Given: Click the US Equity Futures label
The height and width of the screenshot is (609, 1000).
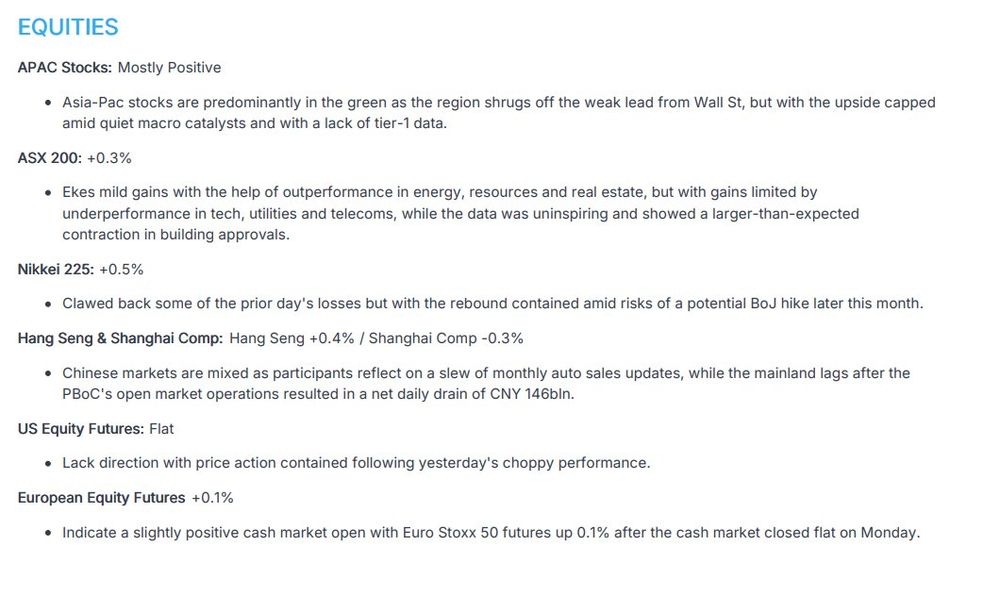Looking at the screenshot, I should pos(81,429).
